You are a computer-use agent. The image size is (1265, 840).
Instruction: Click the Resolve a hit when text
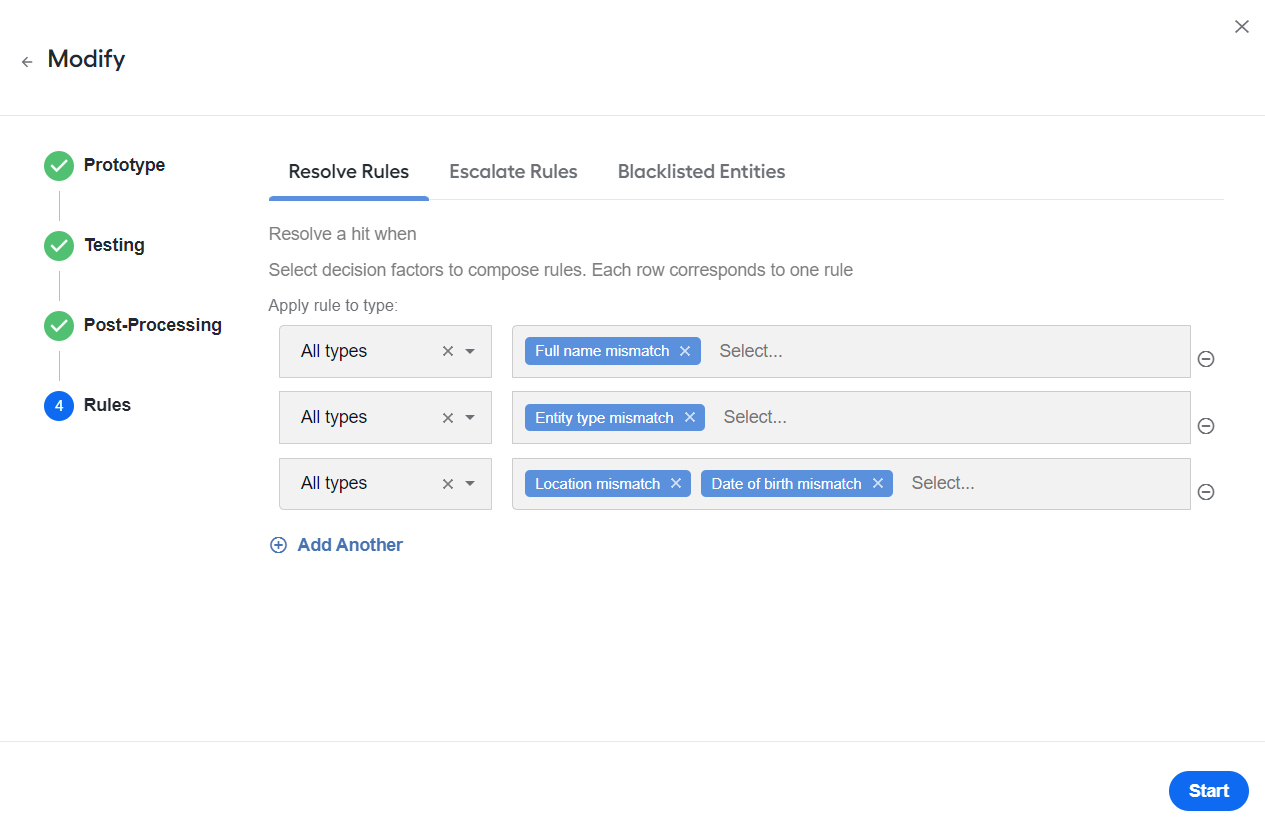pyautogui.click(x=343, y=234)
